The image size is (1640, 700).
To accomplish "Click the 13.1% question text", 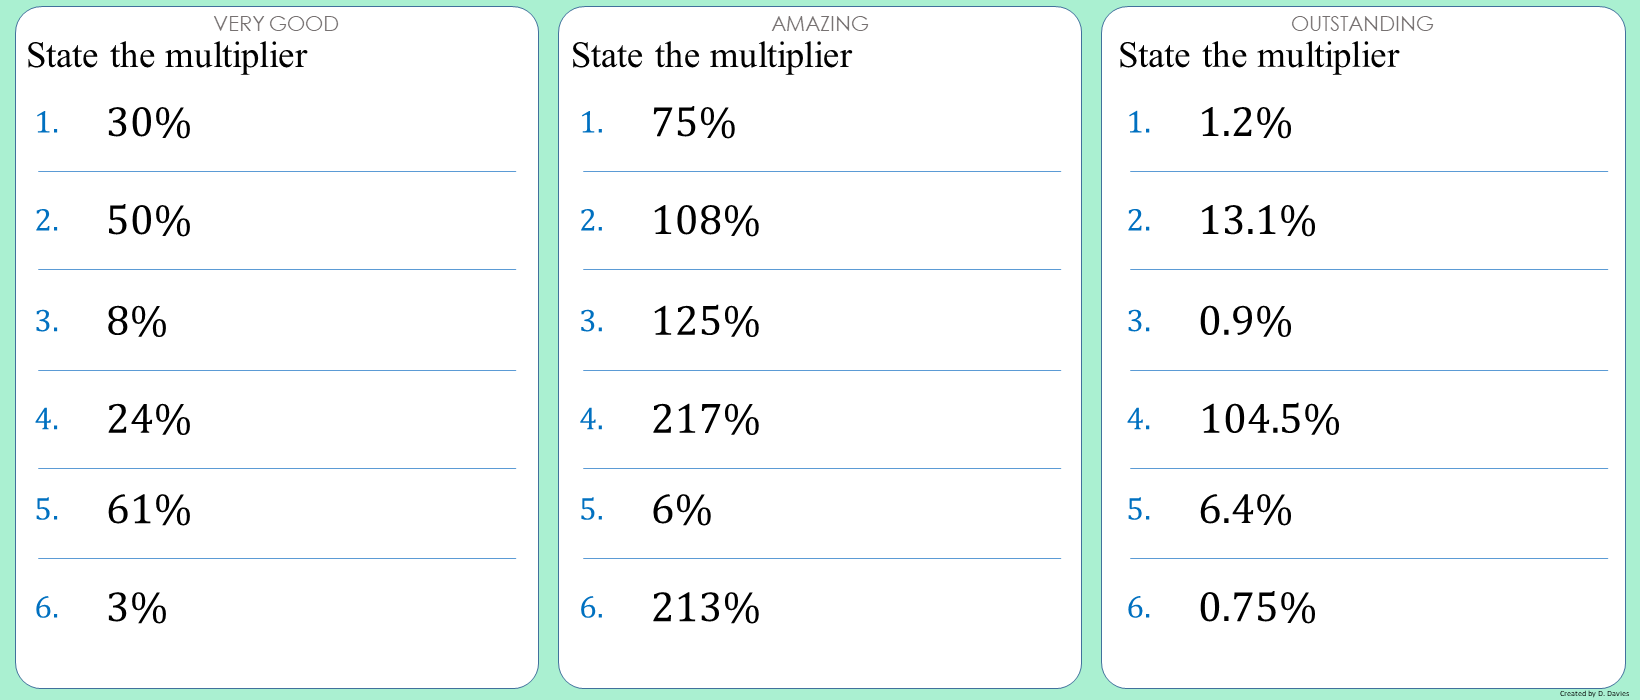I will pyautogui.click(x=1257, y=221).
